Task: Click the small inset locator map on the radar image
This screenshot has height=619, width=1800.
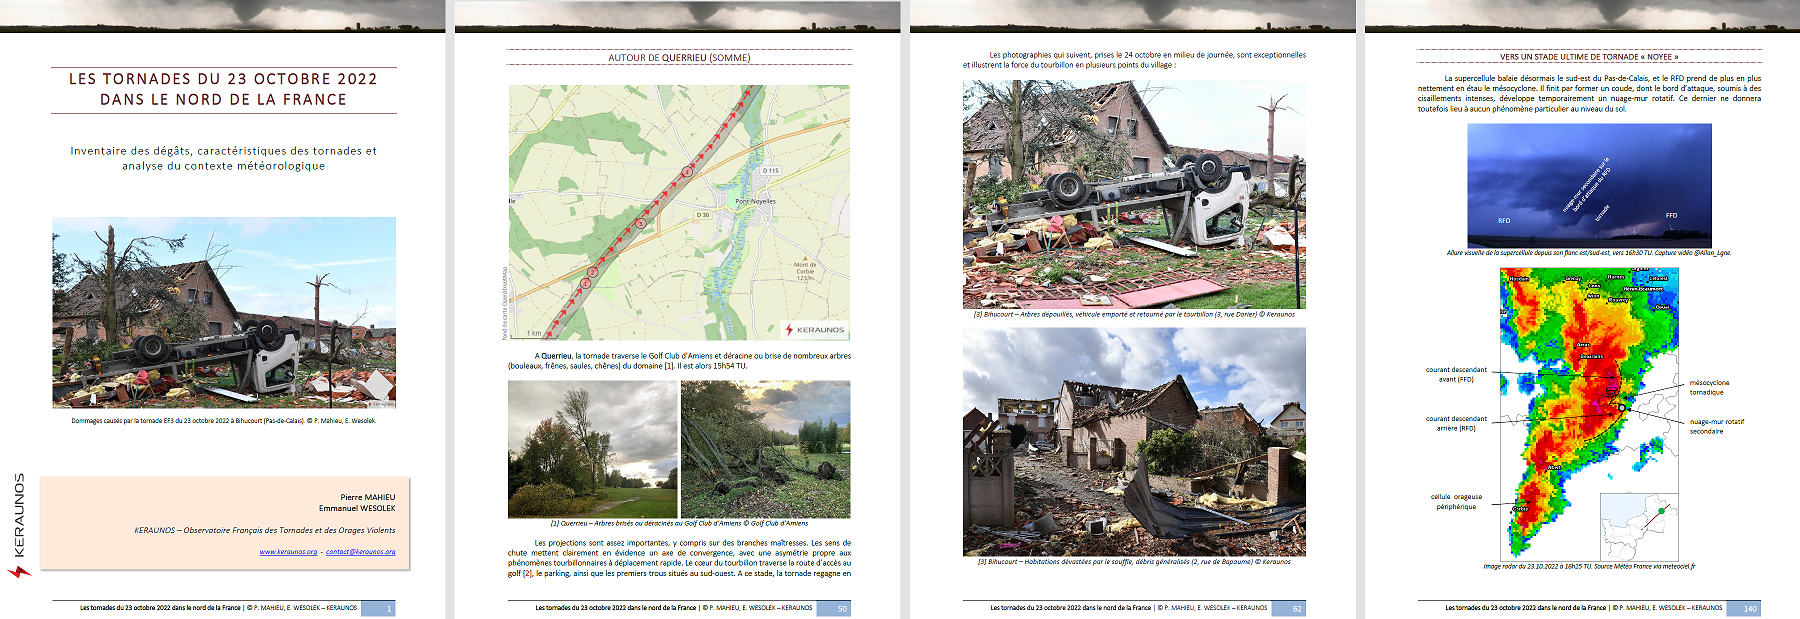Action: point(1638,525)
